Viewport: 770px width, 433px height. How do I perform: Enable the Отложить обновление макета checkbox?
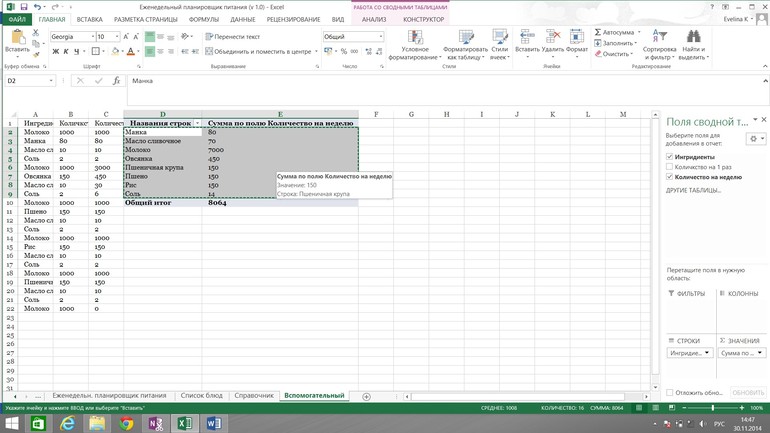(x=670, y=393)
